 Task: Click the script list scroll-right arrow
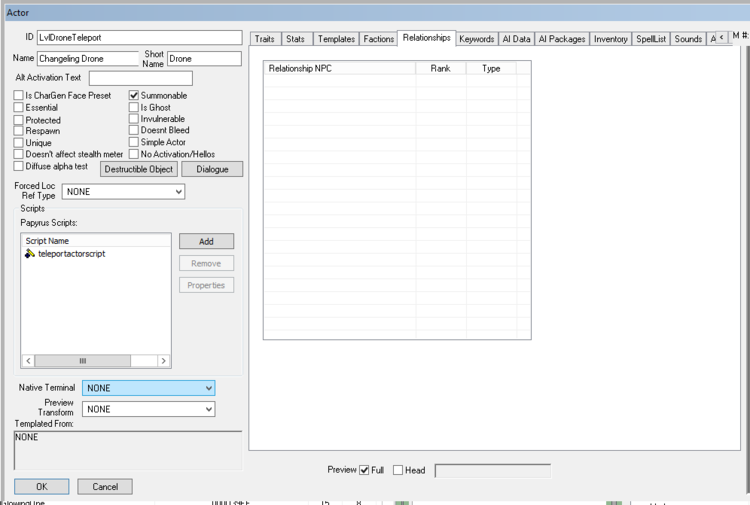coord(164,361)
